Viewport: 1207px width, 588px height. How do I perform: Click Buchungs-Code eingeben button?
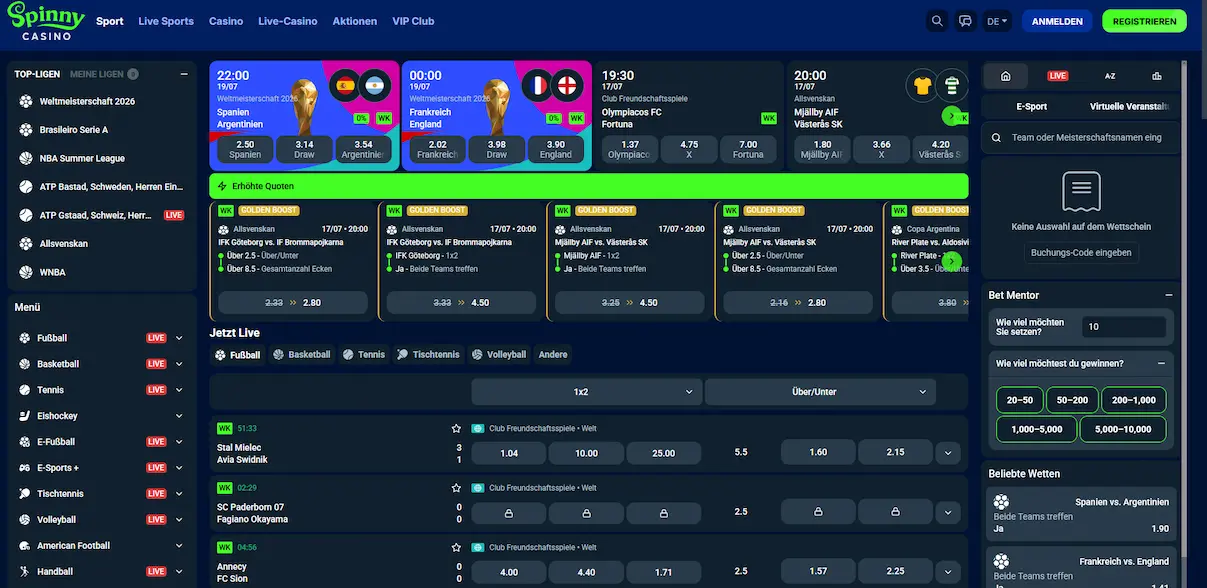pos(1081,253)
